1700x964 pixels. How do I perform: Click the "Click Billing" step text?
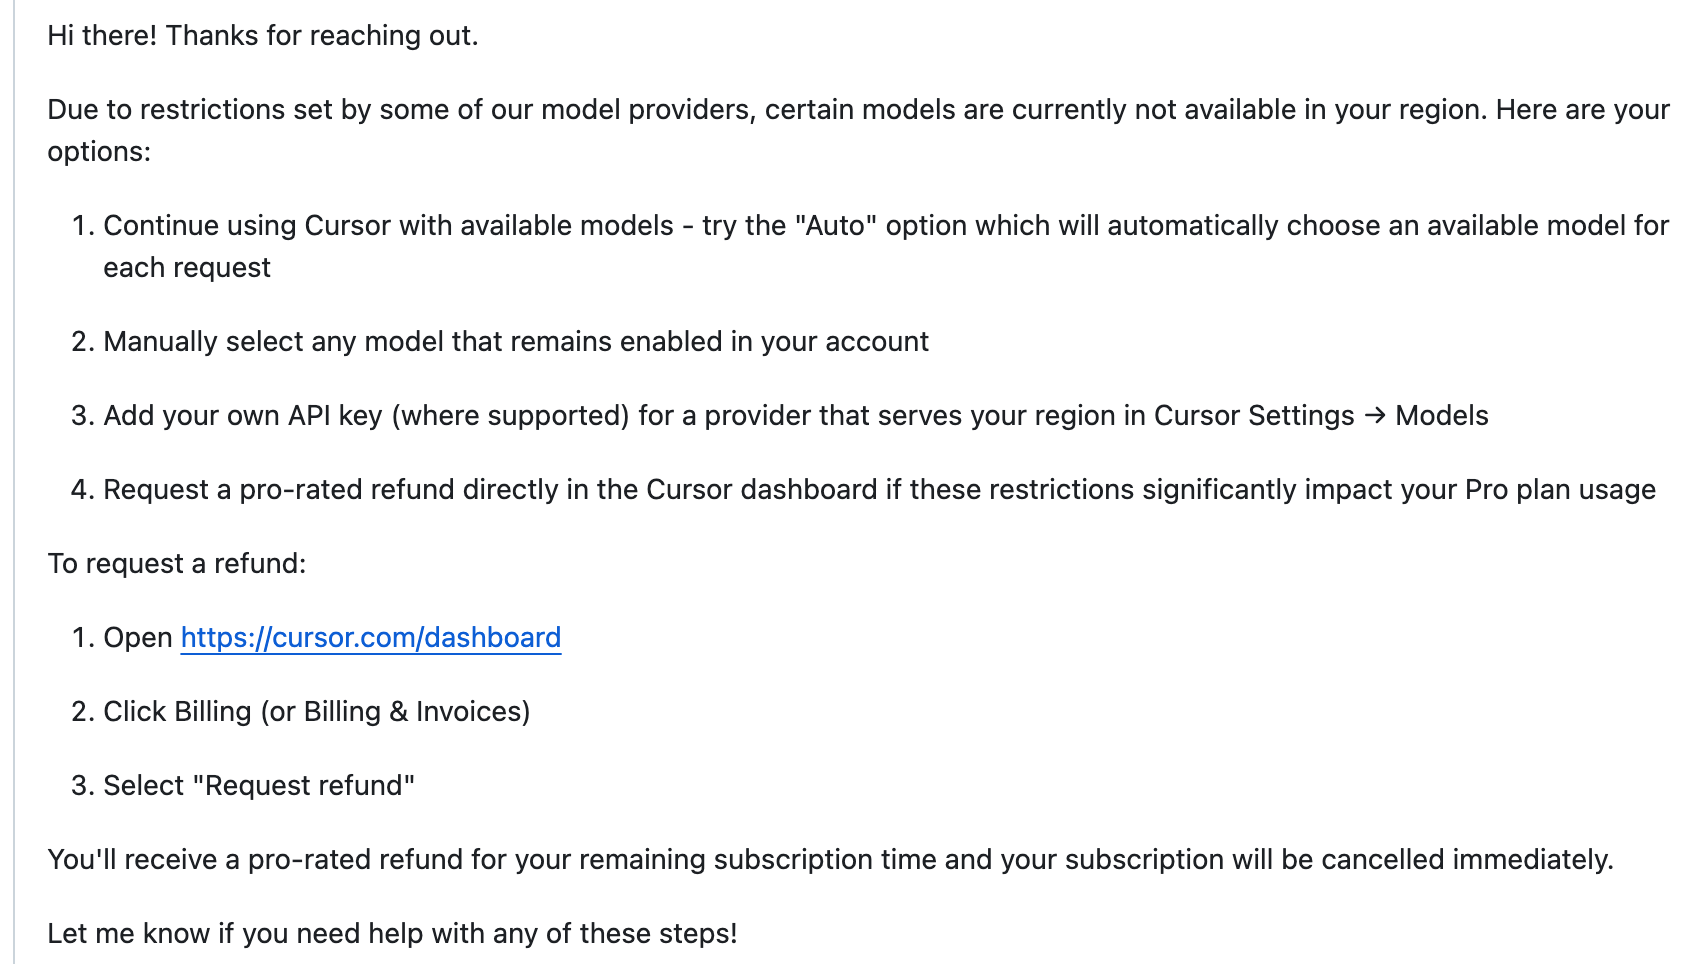click(177, 712)
